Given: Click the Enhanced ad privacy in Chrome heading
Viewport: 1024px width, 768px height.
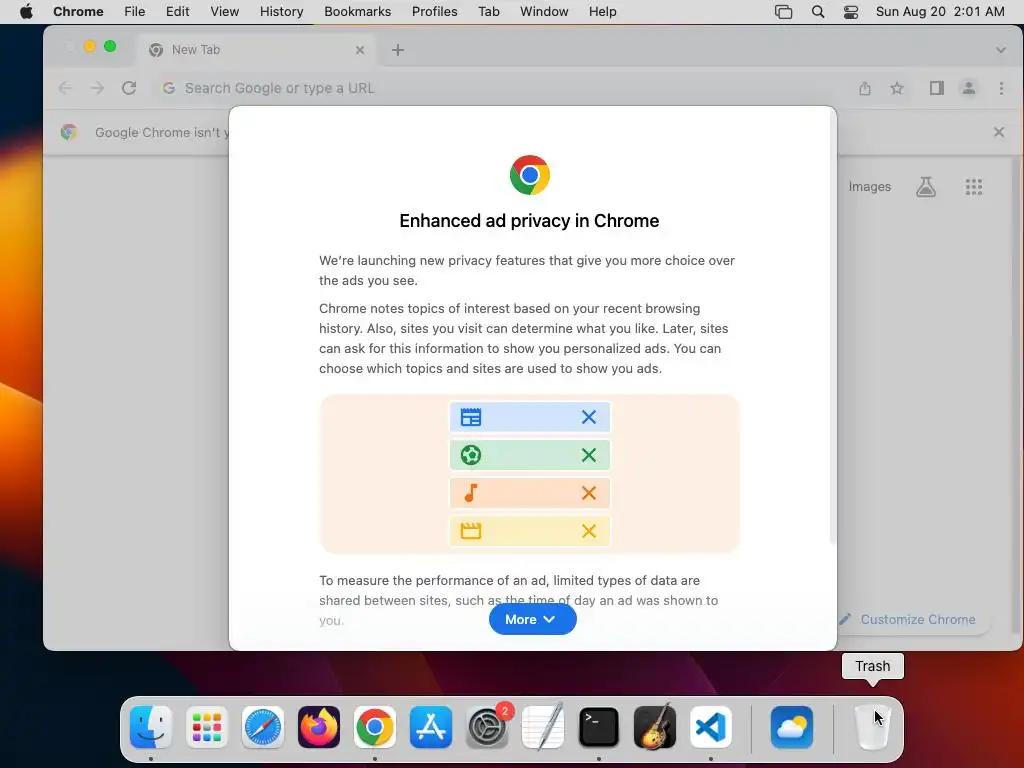Looking at the screenshot, I should click(x=529, y=221).
